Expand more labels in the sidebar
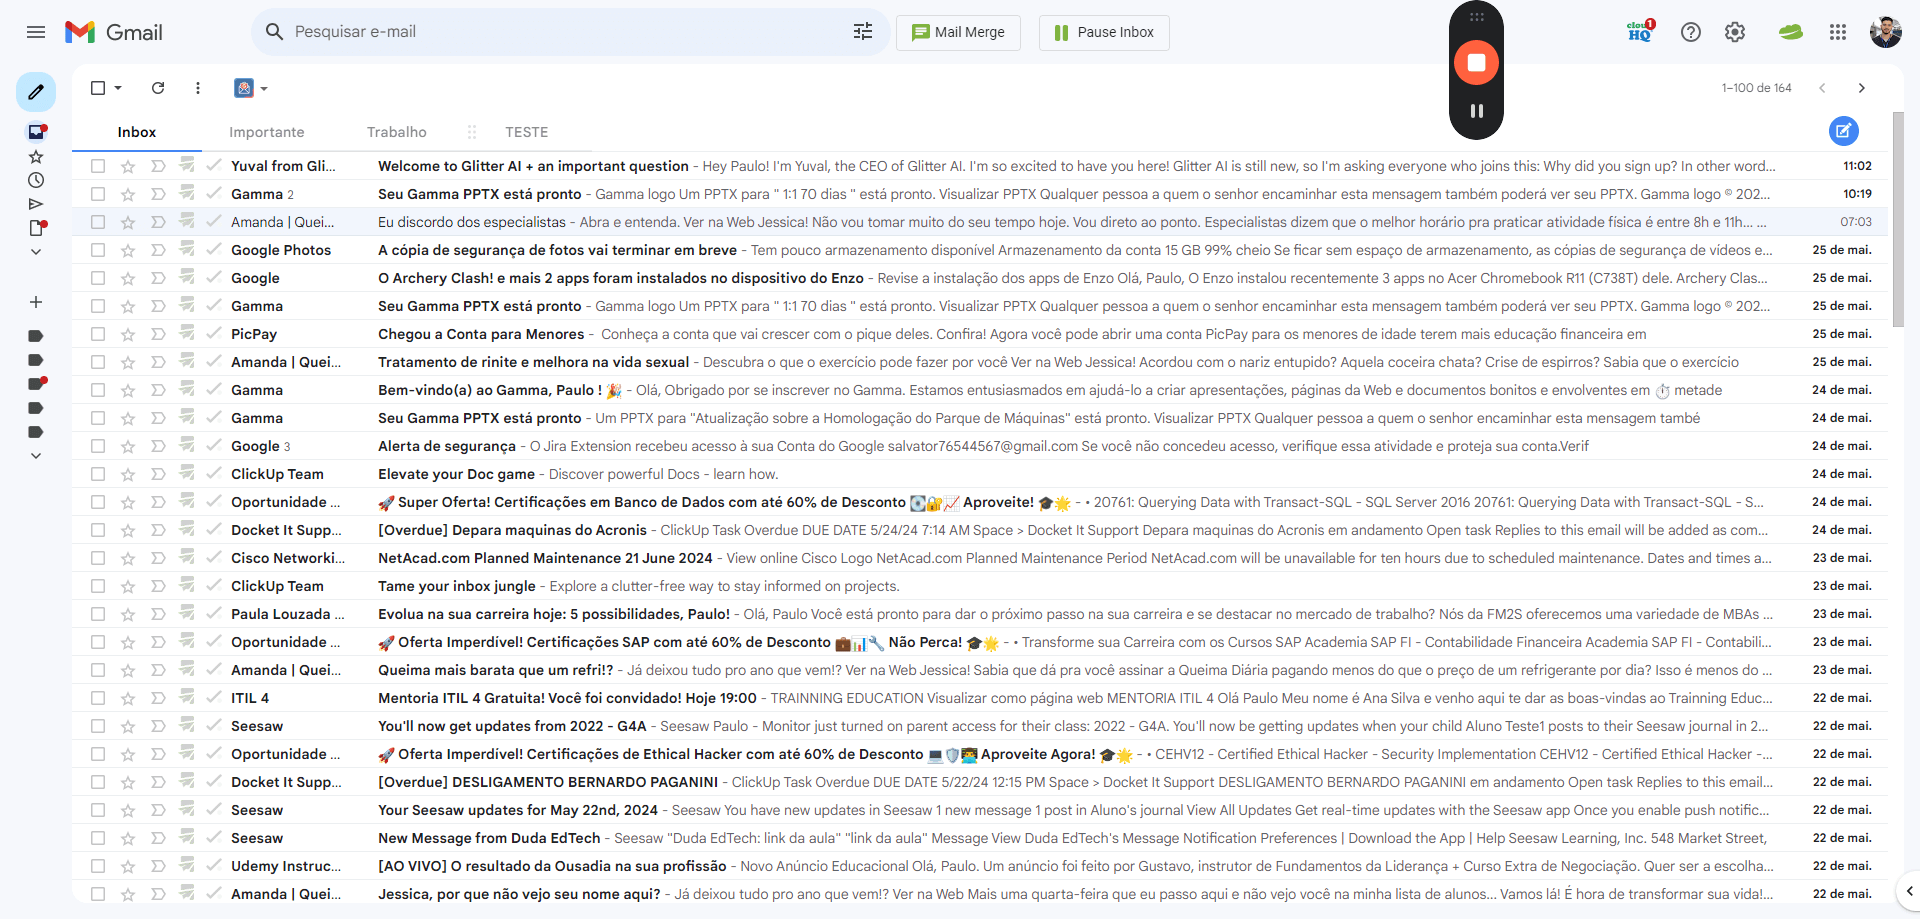This screenshot has width=1920, height=919. pyautogui.click(x=36, y=456)
